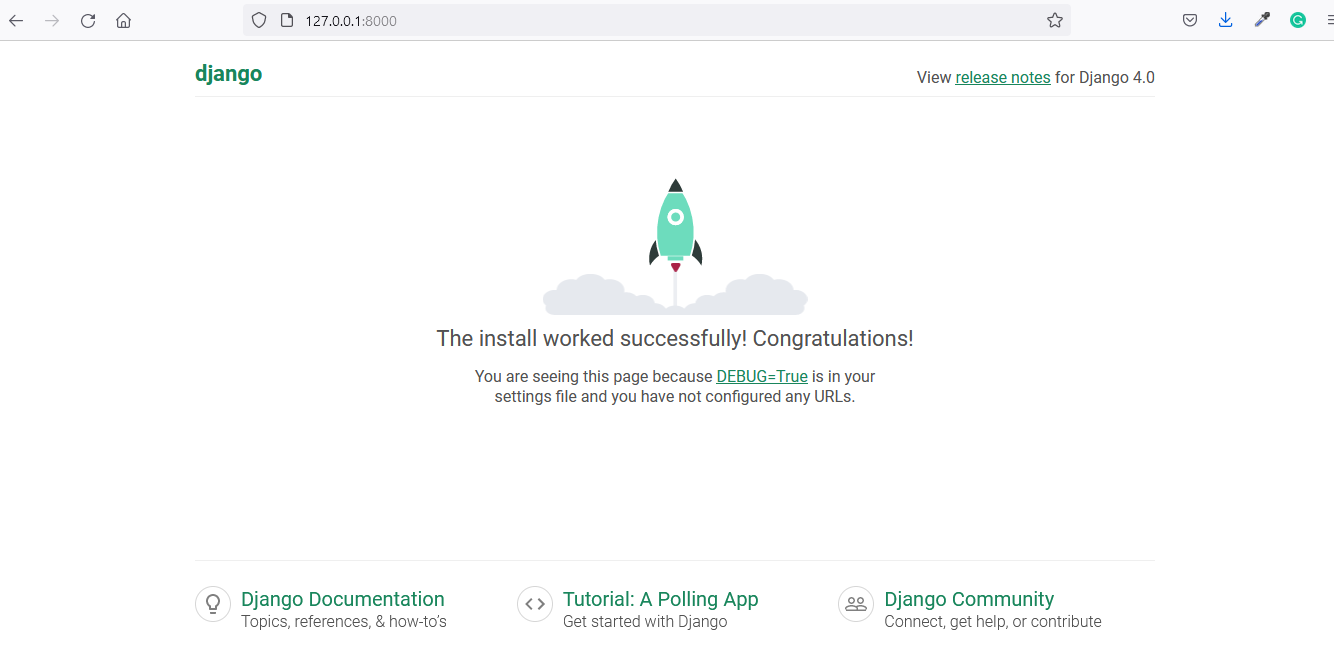This screenshot has height=656, width=1334.
Task: Save page to Pocket
Action: point(1190,20)
